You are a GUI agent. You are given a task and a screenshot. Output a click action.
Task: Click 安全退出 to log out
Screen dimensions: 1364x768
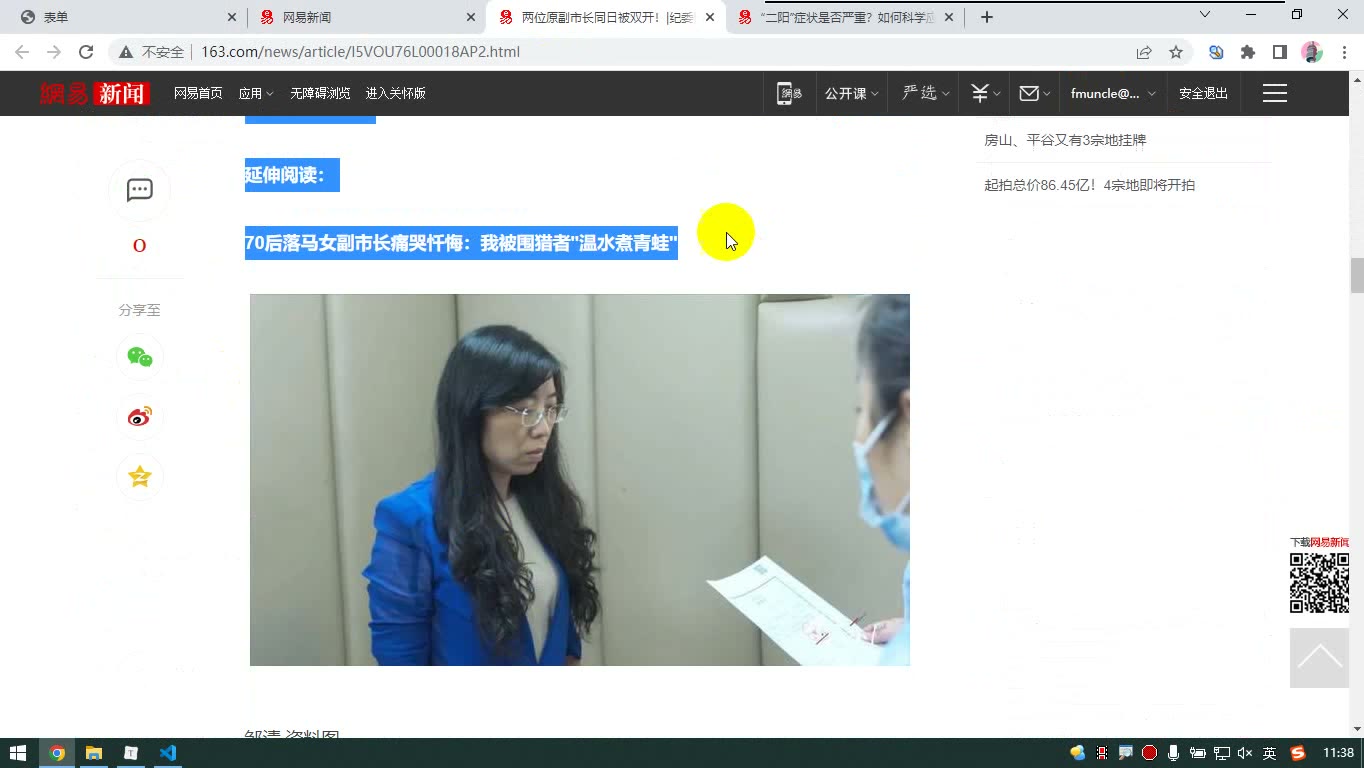click(1203, 93)
